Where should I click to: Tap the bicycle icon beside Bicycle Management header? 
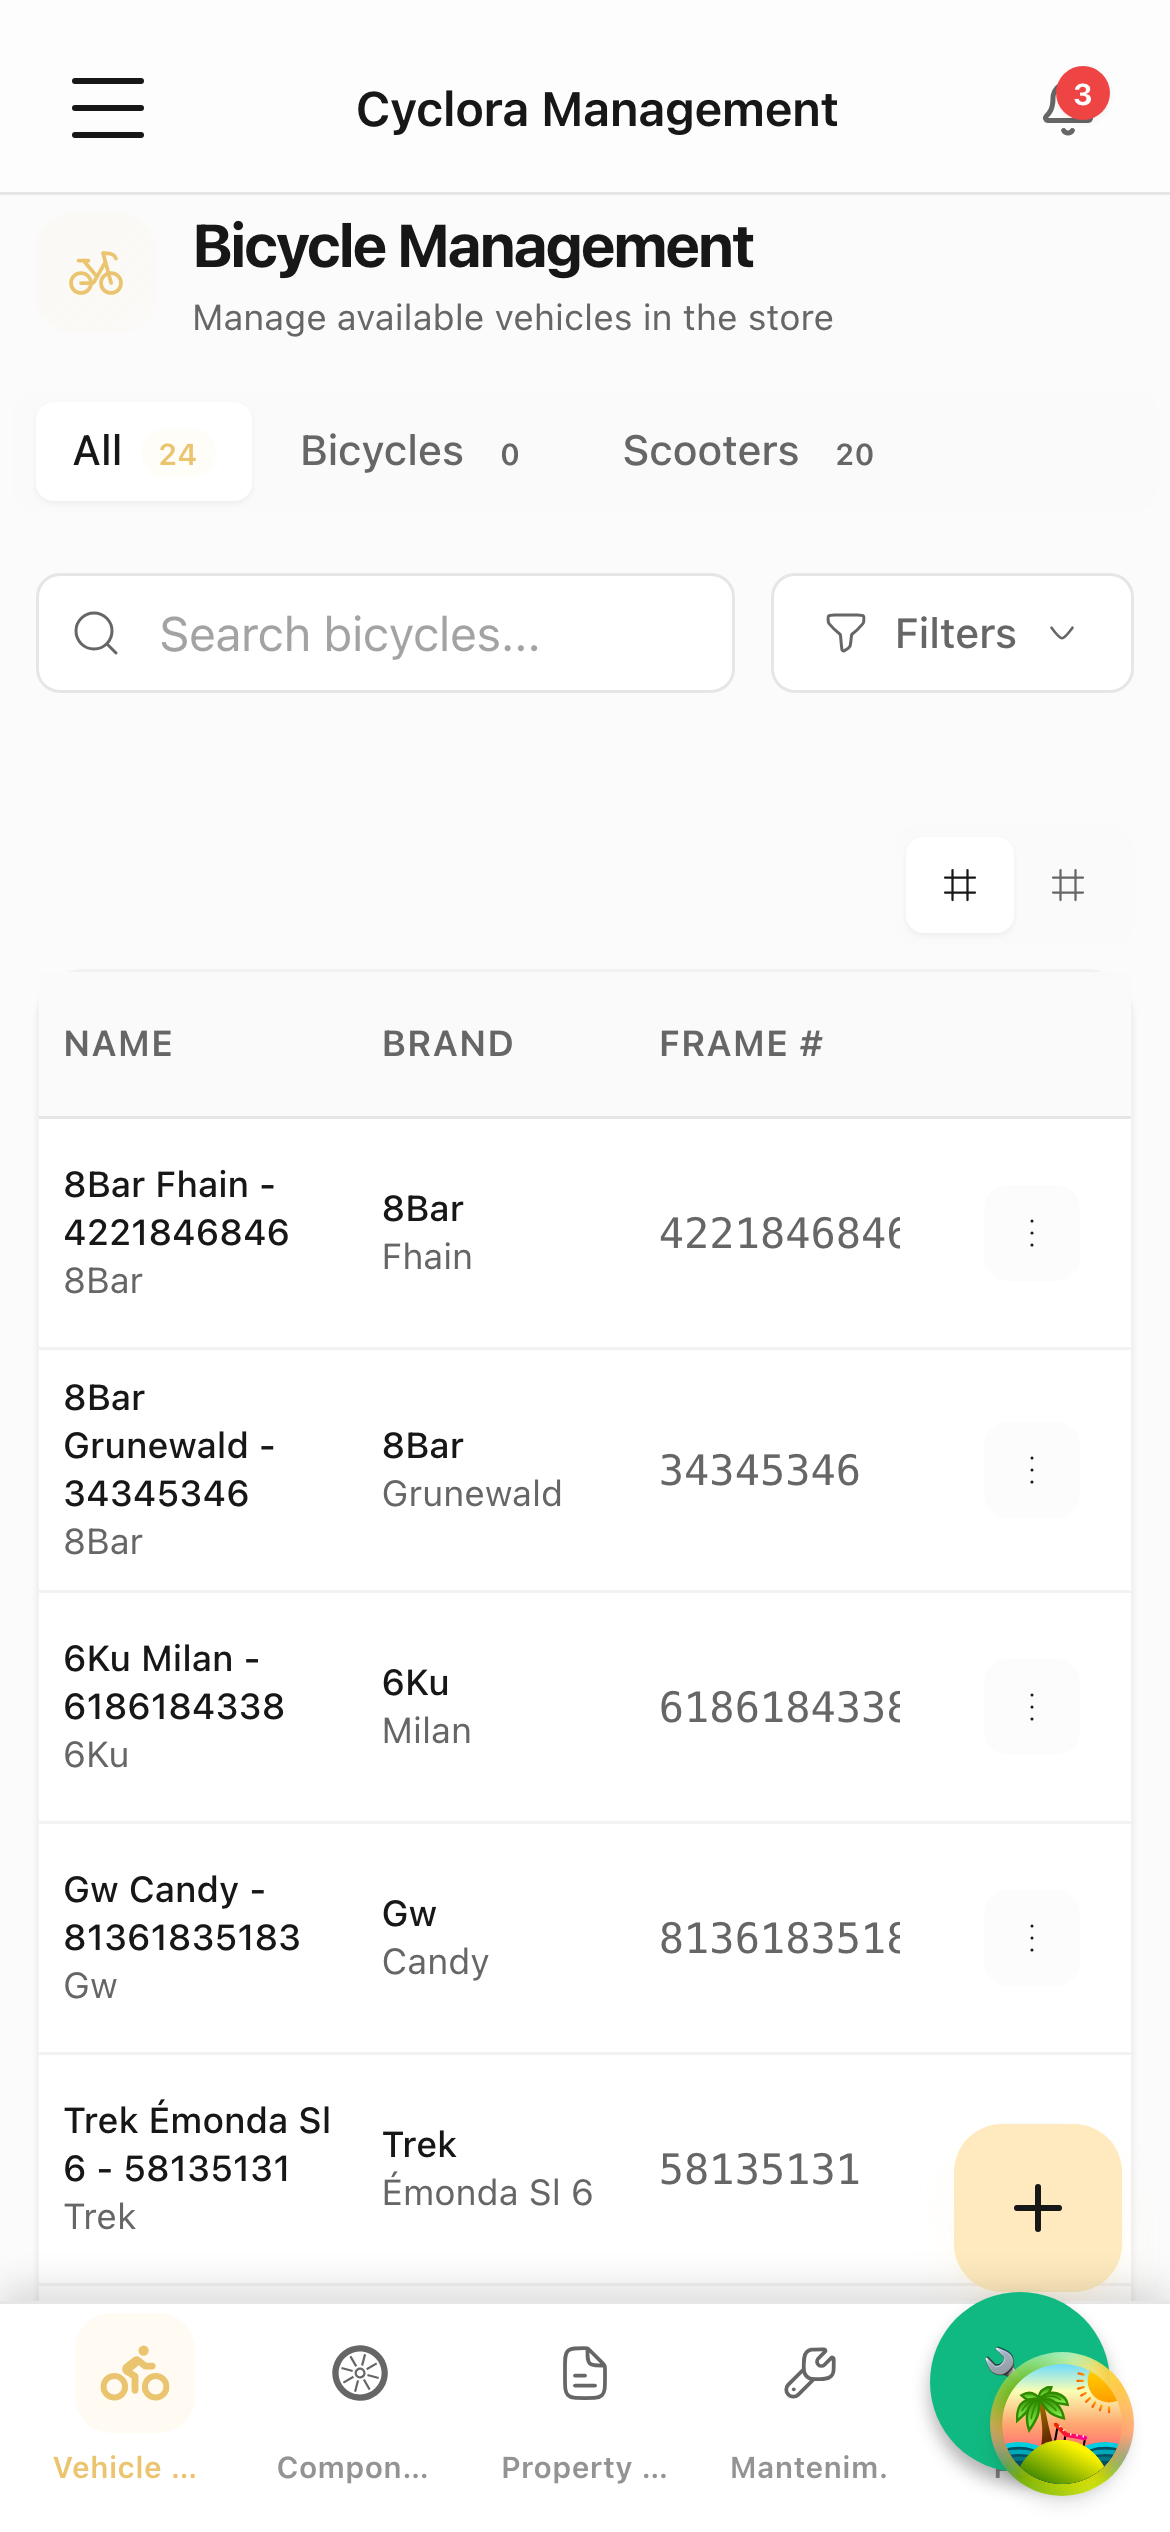coord(96,272)
